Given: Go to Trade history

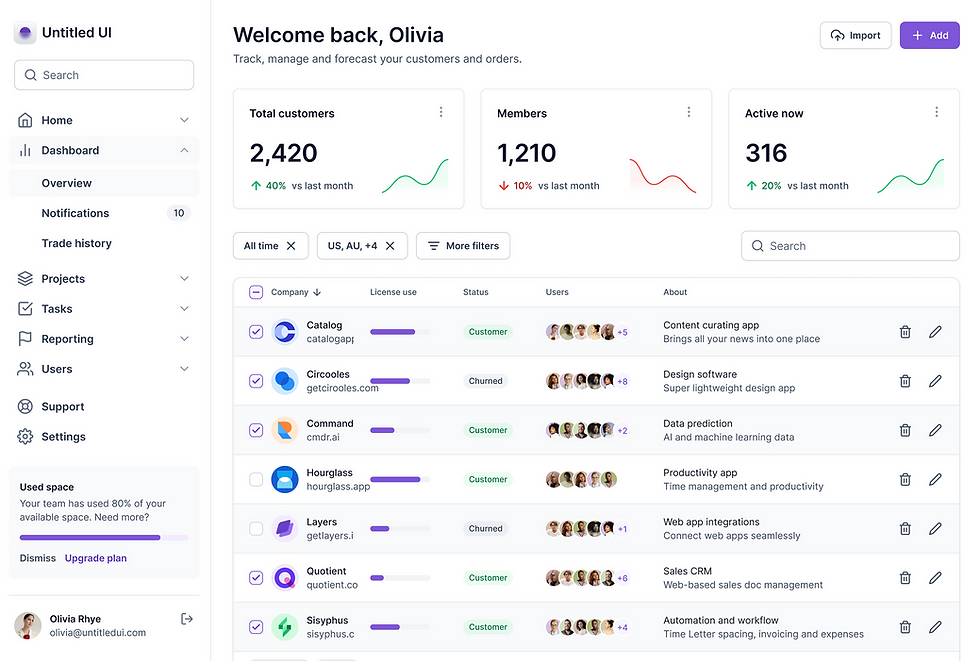Looking at the screenshot, I should [x=104, y=243].
